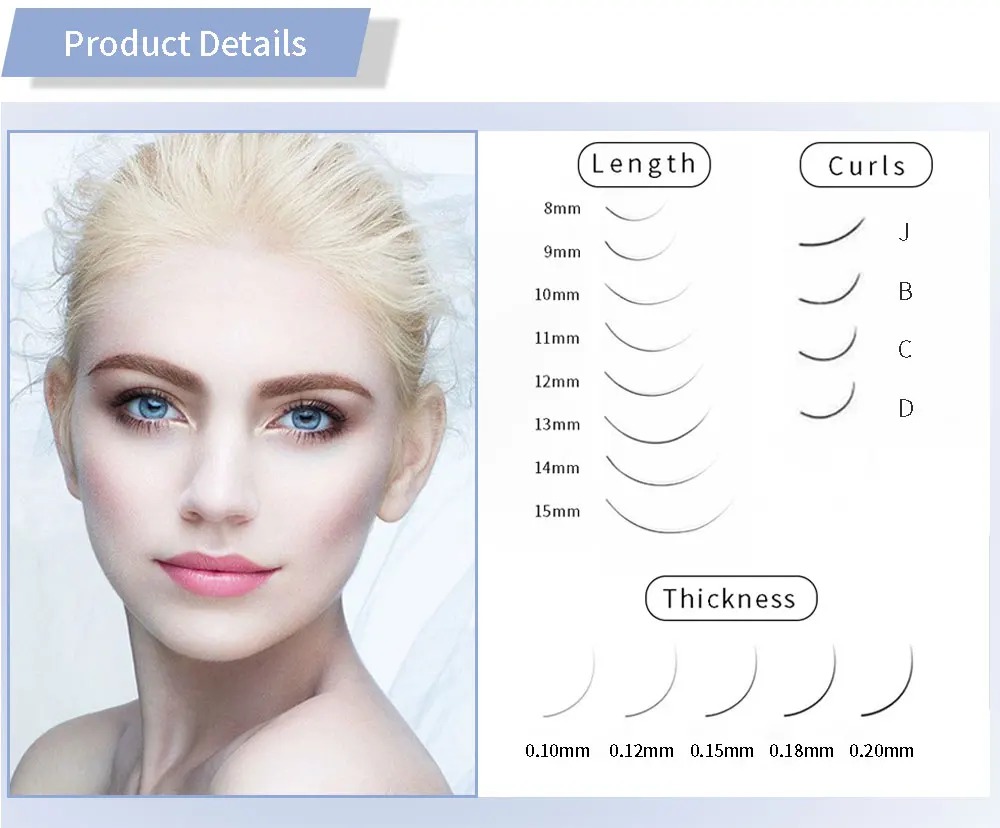Select the 9mm length label

(x=562, y=251)
